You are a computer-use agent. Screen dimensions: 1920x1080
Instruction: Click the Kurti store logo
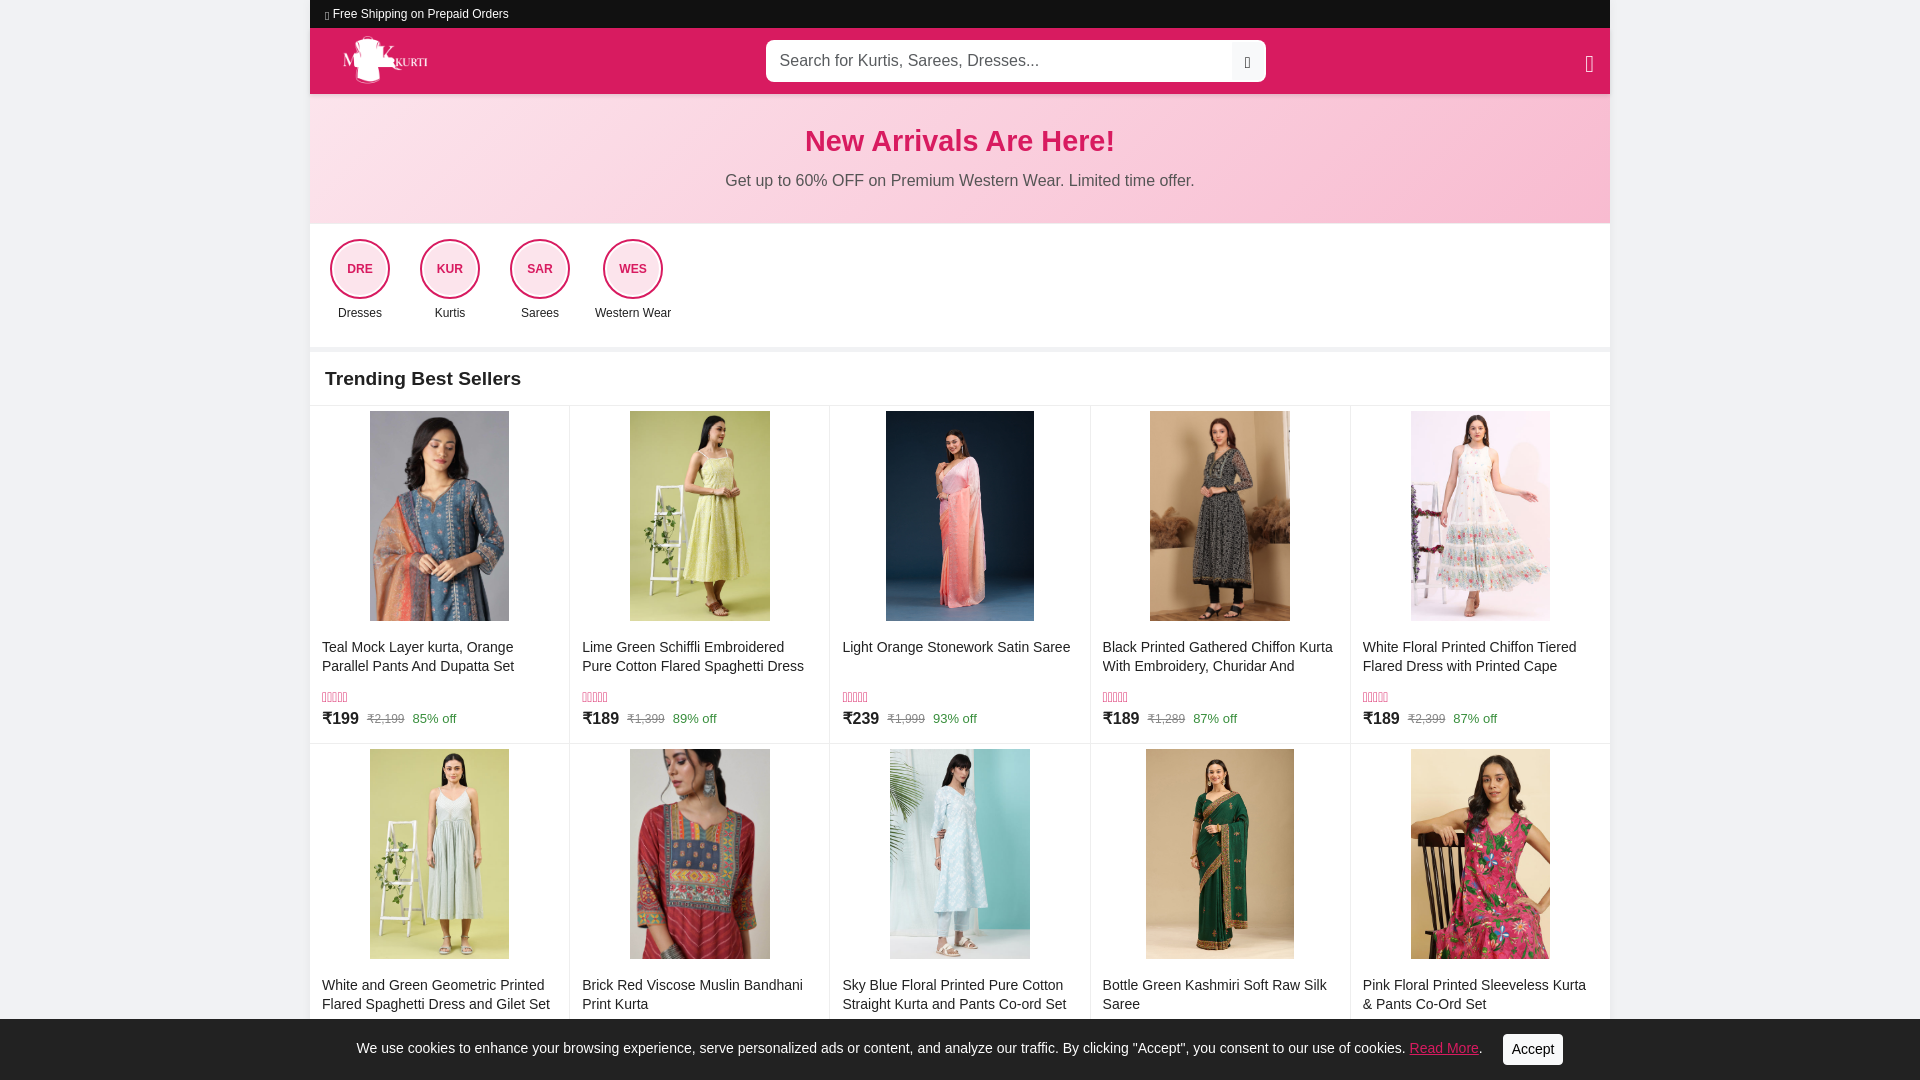click(x=385, y=60)
